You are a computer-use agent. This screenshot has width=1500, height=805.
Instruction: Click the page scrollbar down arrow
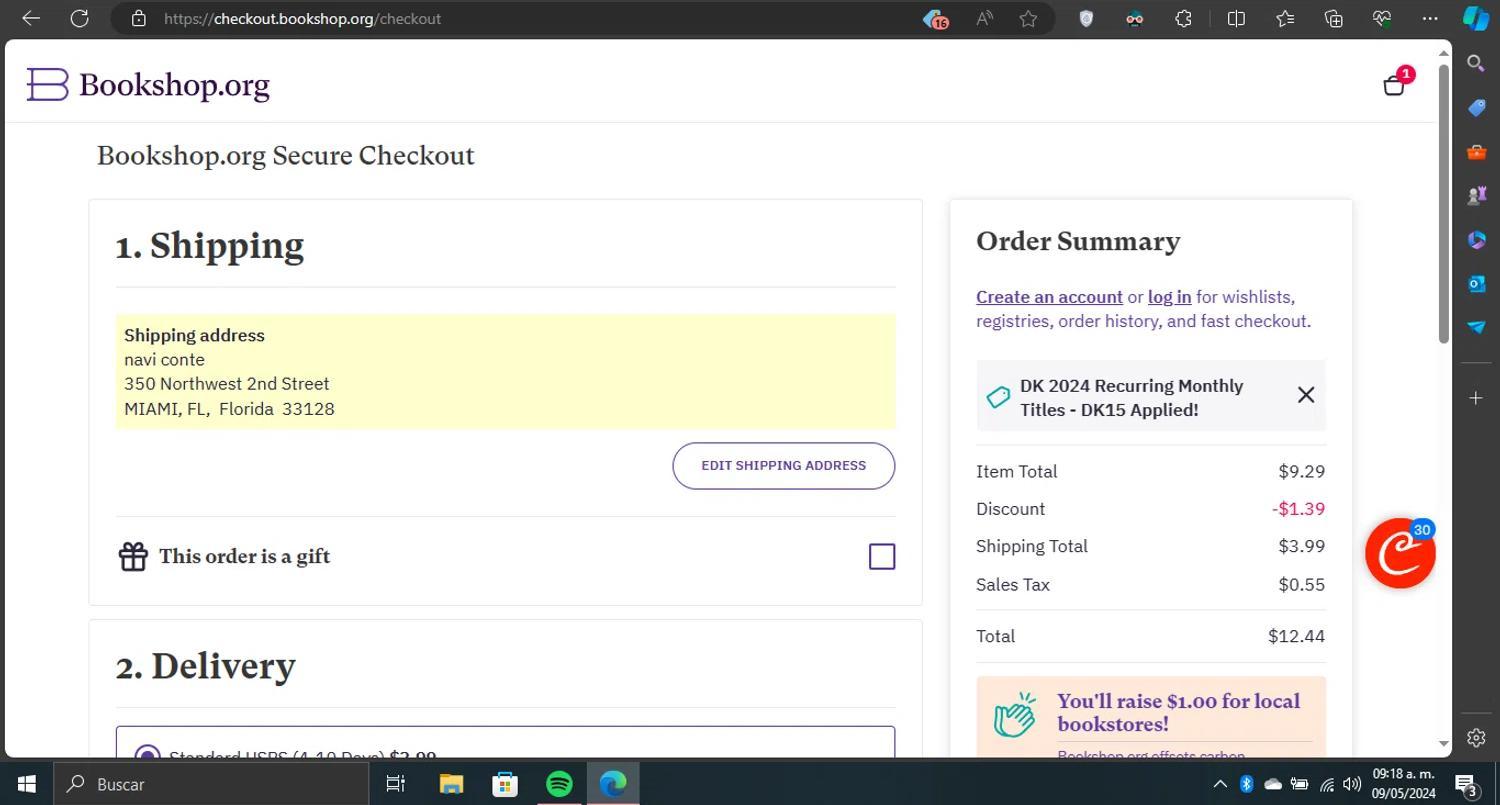1443,744
